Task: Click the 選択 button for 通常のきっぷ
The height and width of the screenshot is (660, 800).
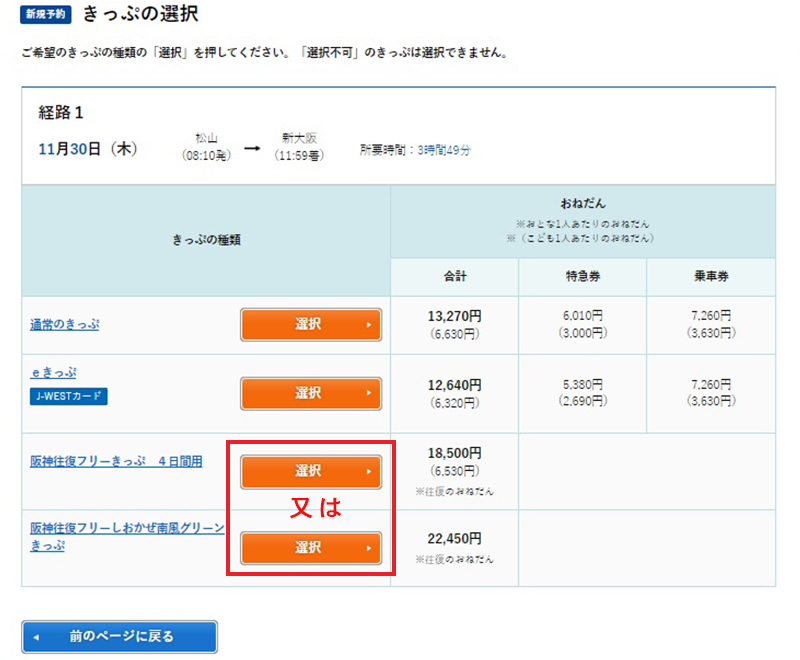Action: click(310, 325)
